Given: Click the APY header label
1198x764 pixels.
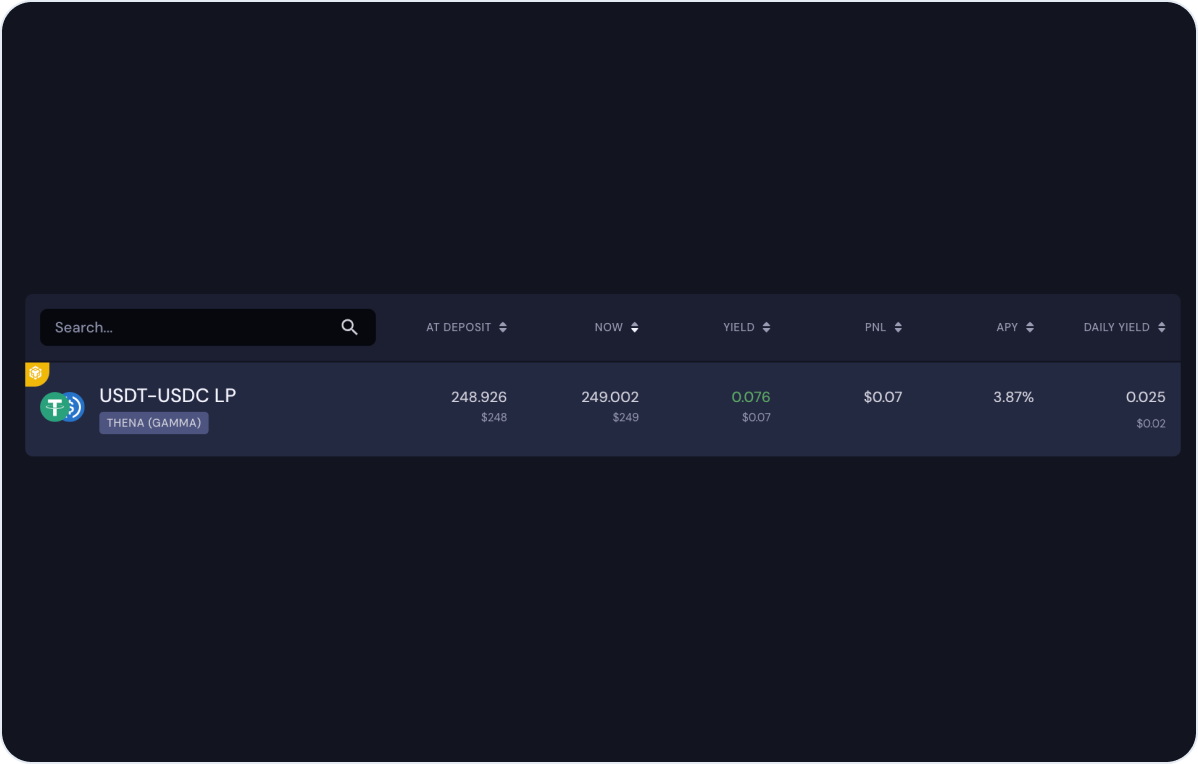Looking at the screenshot, I should (1007, 327).
